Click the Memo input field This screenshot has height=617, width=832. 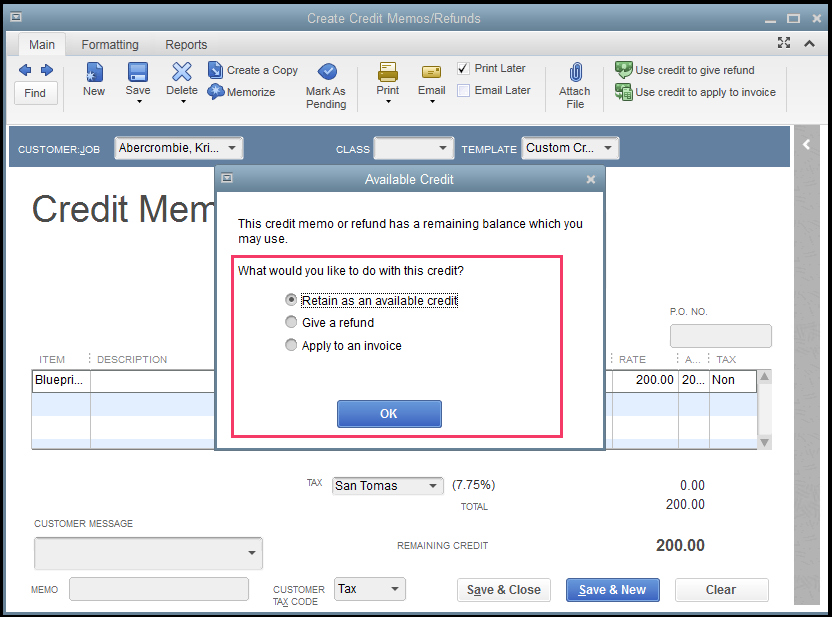(159, 589)
